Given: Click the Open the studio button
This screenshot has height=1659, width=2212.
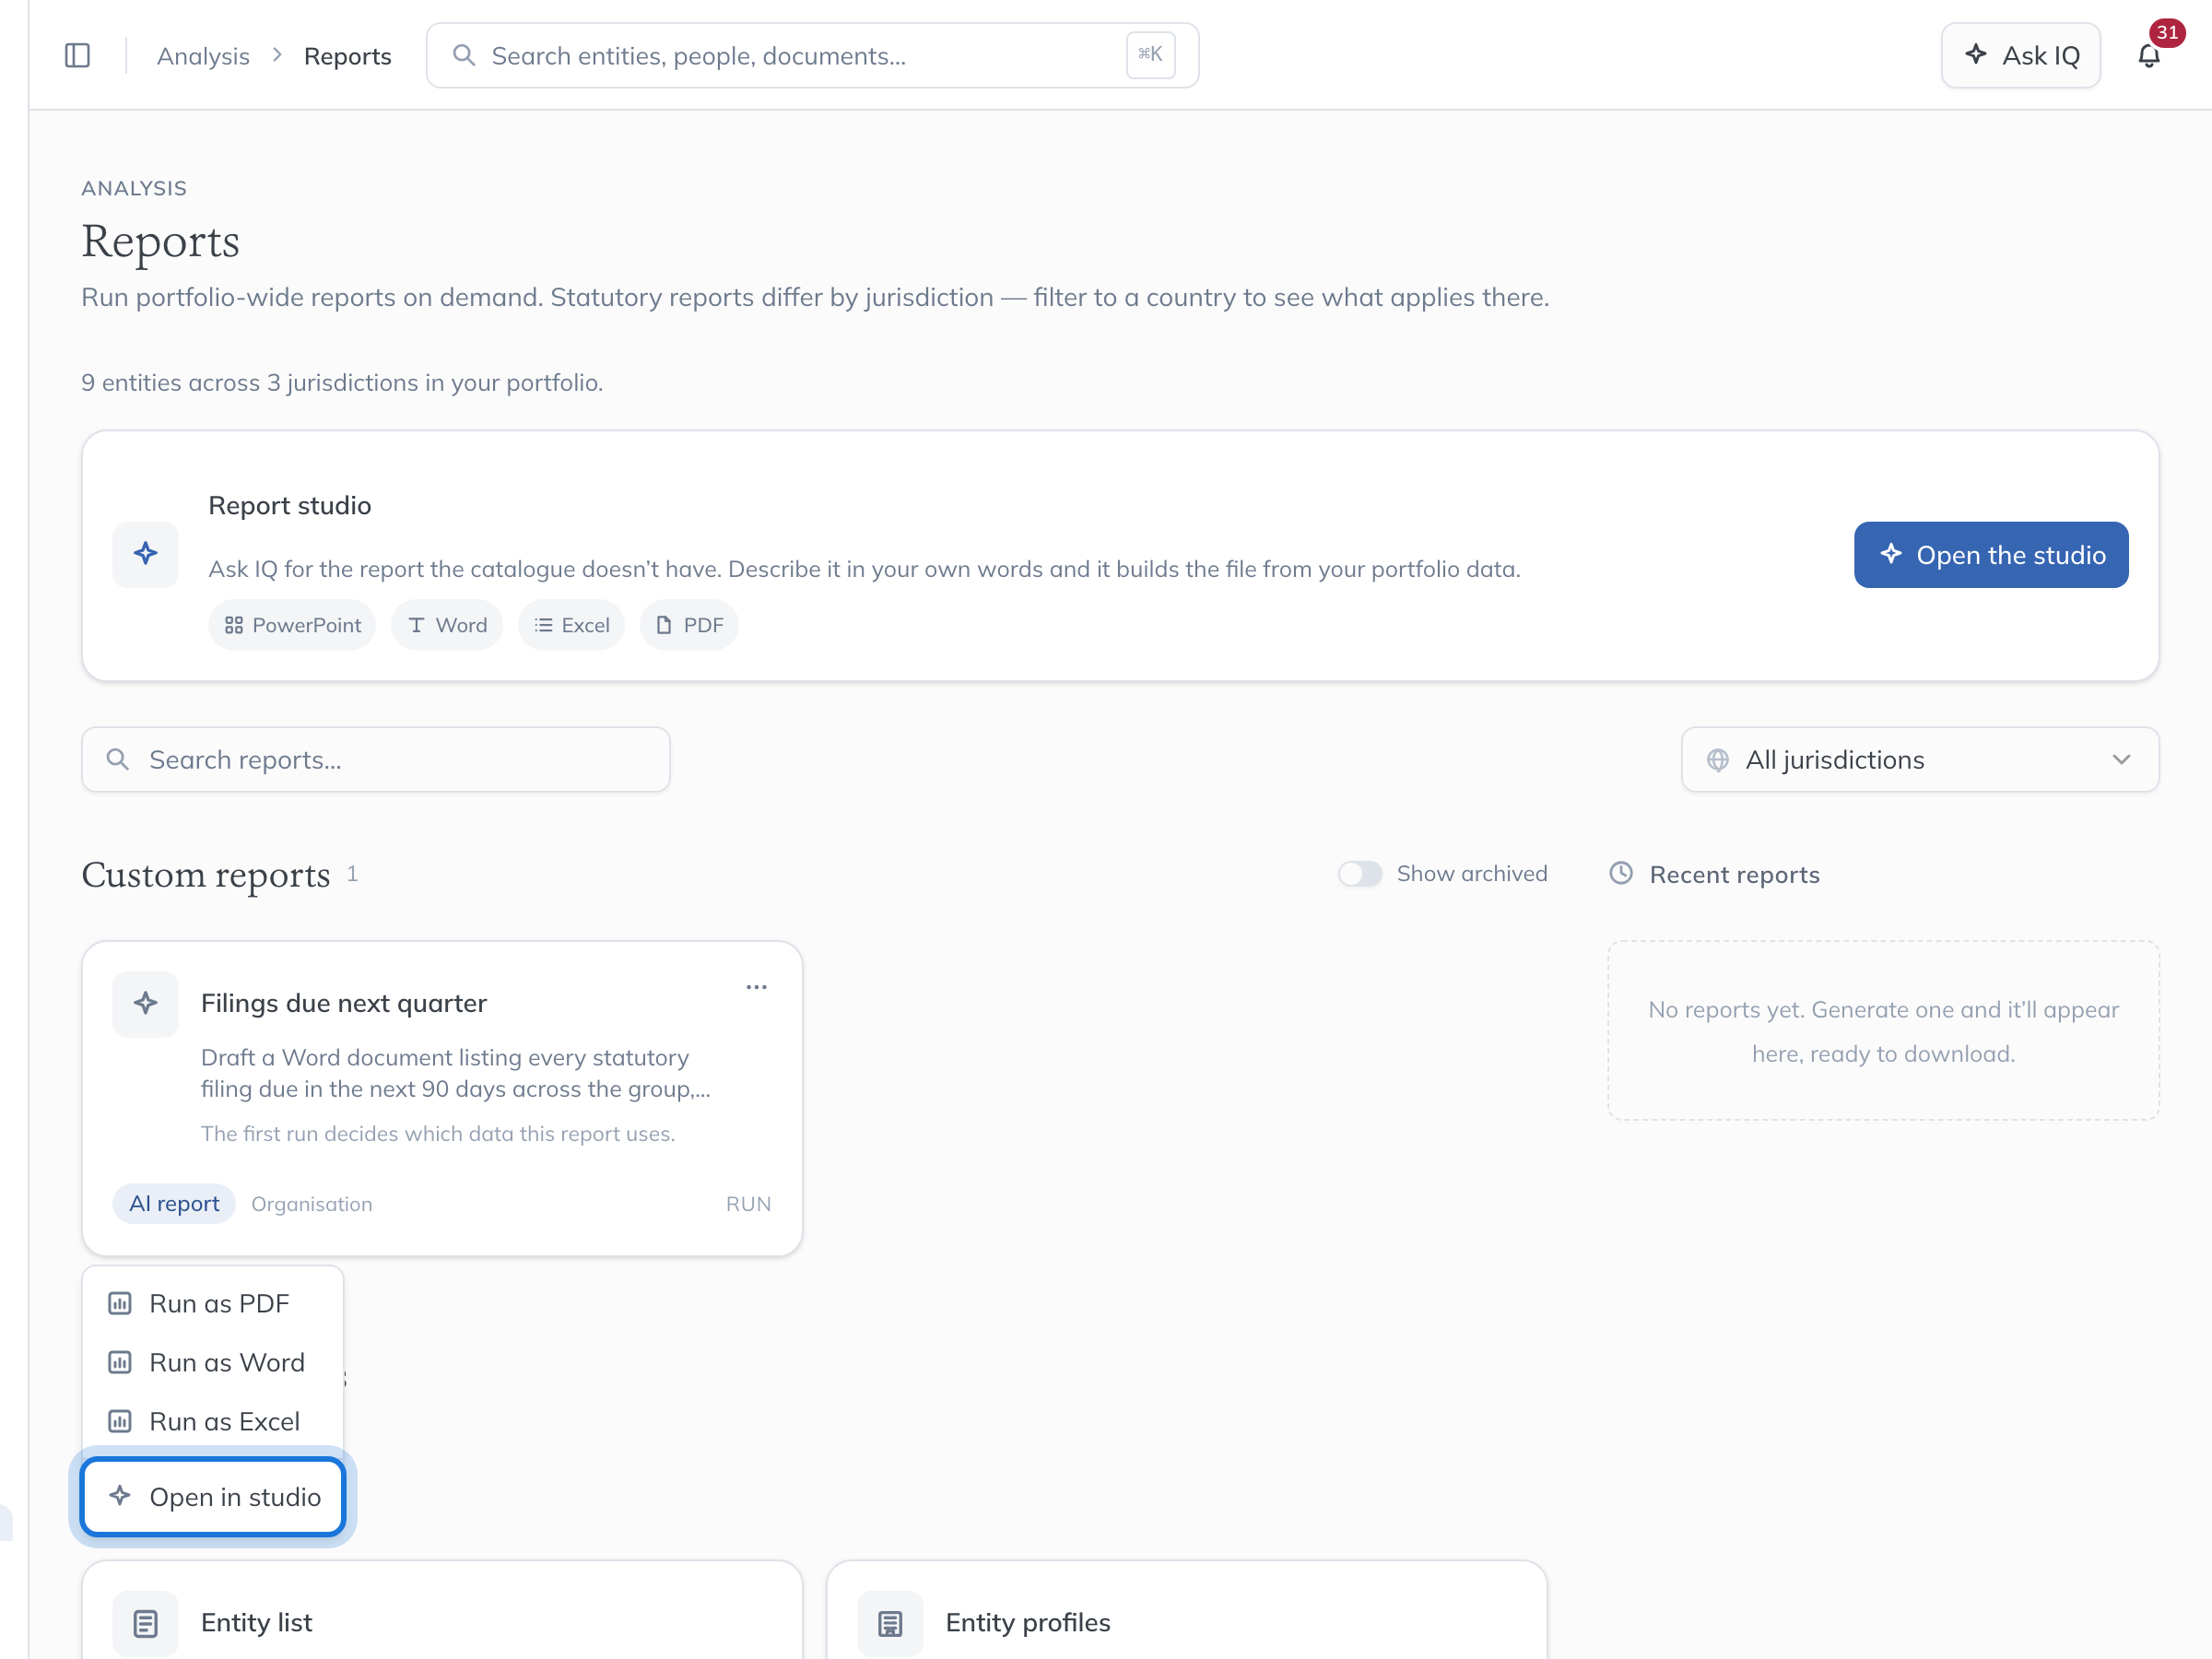Looking at the screenshot, I should point(1990,555).
